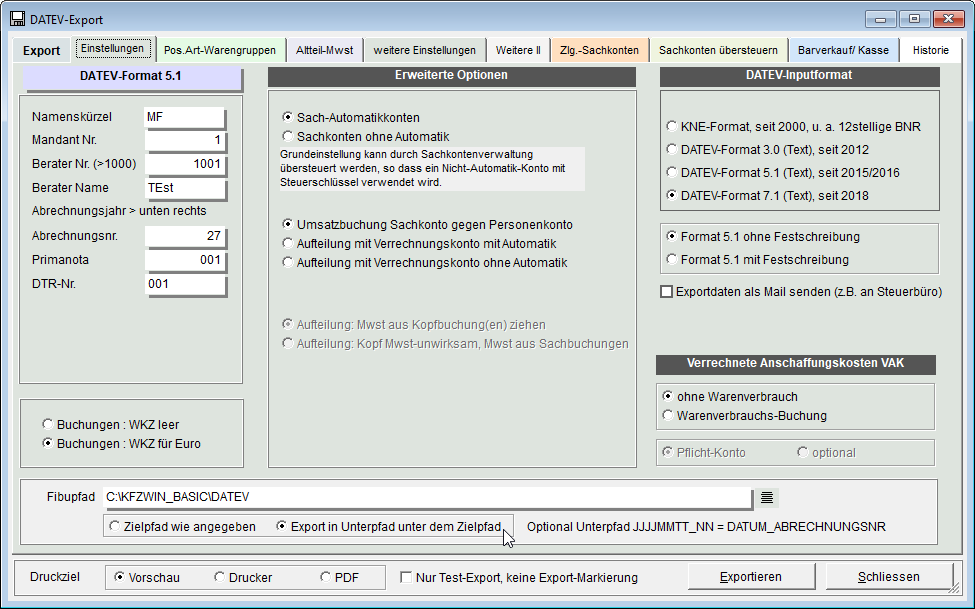The width and height of the screenshot is (975, 609).
Task: Open the Weitere II tab
Action: [x=518, y=50]
